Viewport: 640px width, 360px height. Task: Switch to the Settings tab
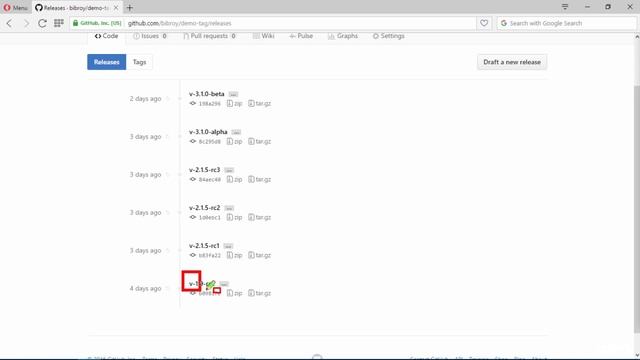pyautogui.click(x=389, y=36)
